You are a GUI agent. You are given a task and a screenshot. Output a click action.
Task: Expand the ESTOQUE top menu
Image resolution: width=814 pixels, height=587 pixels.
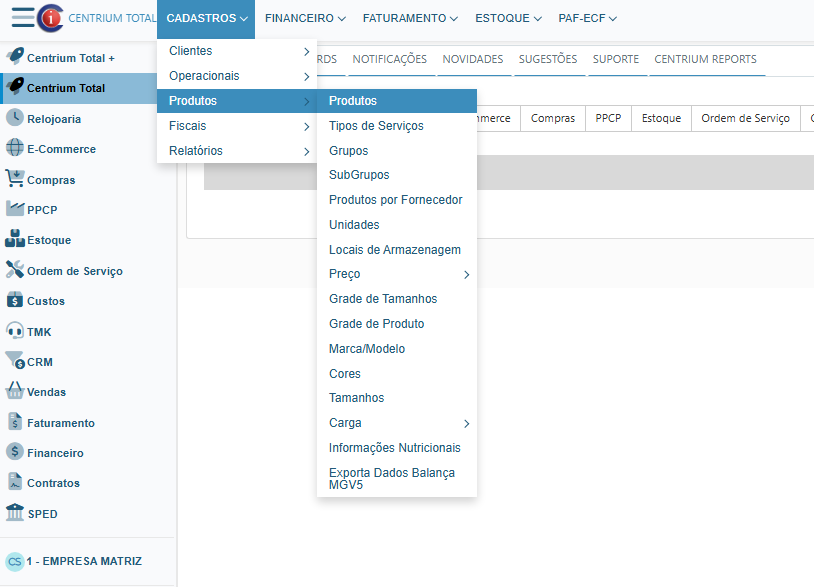[508, 18]
